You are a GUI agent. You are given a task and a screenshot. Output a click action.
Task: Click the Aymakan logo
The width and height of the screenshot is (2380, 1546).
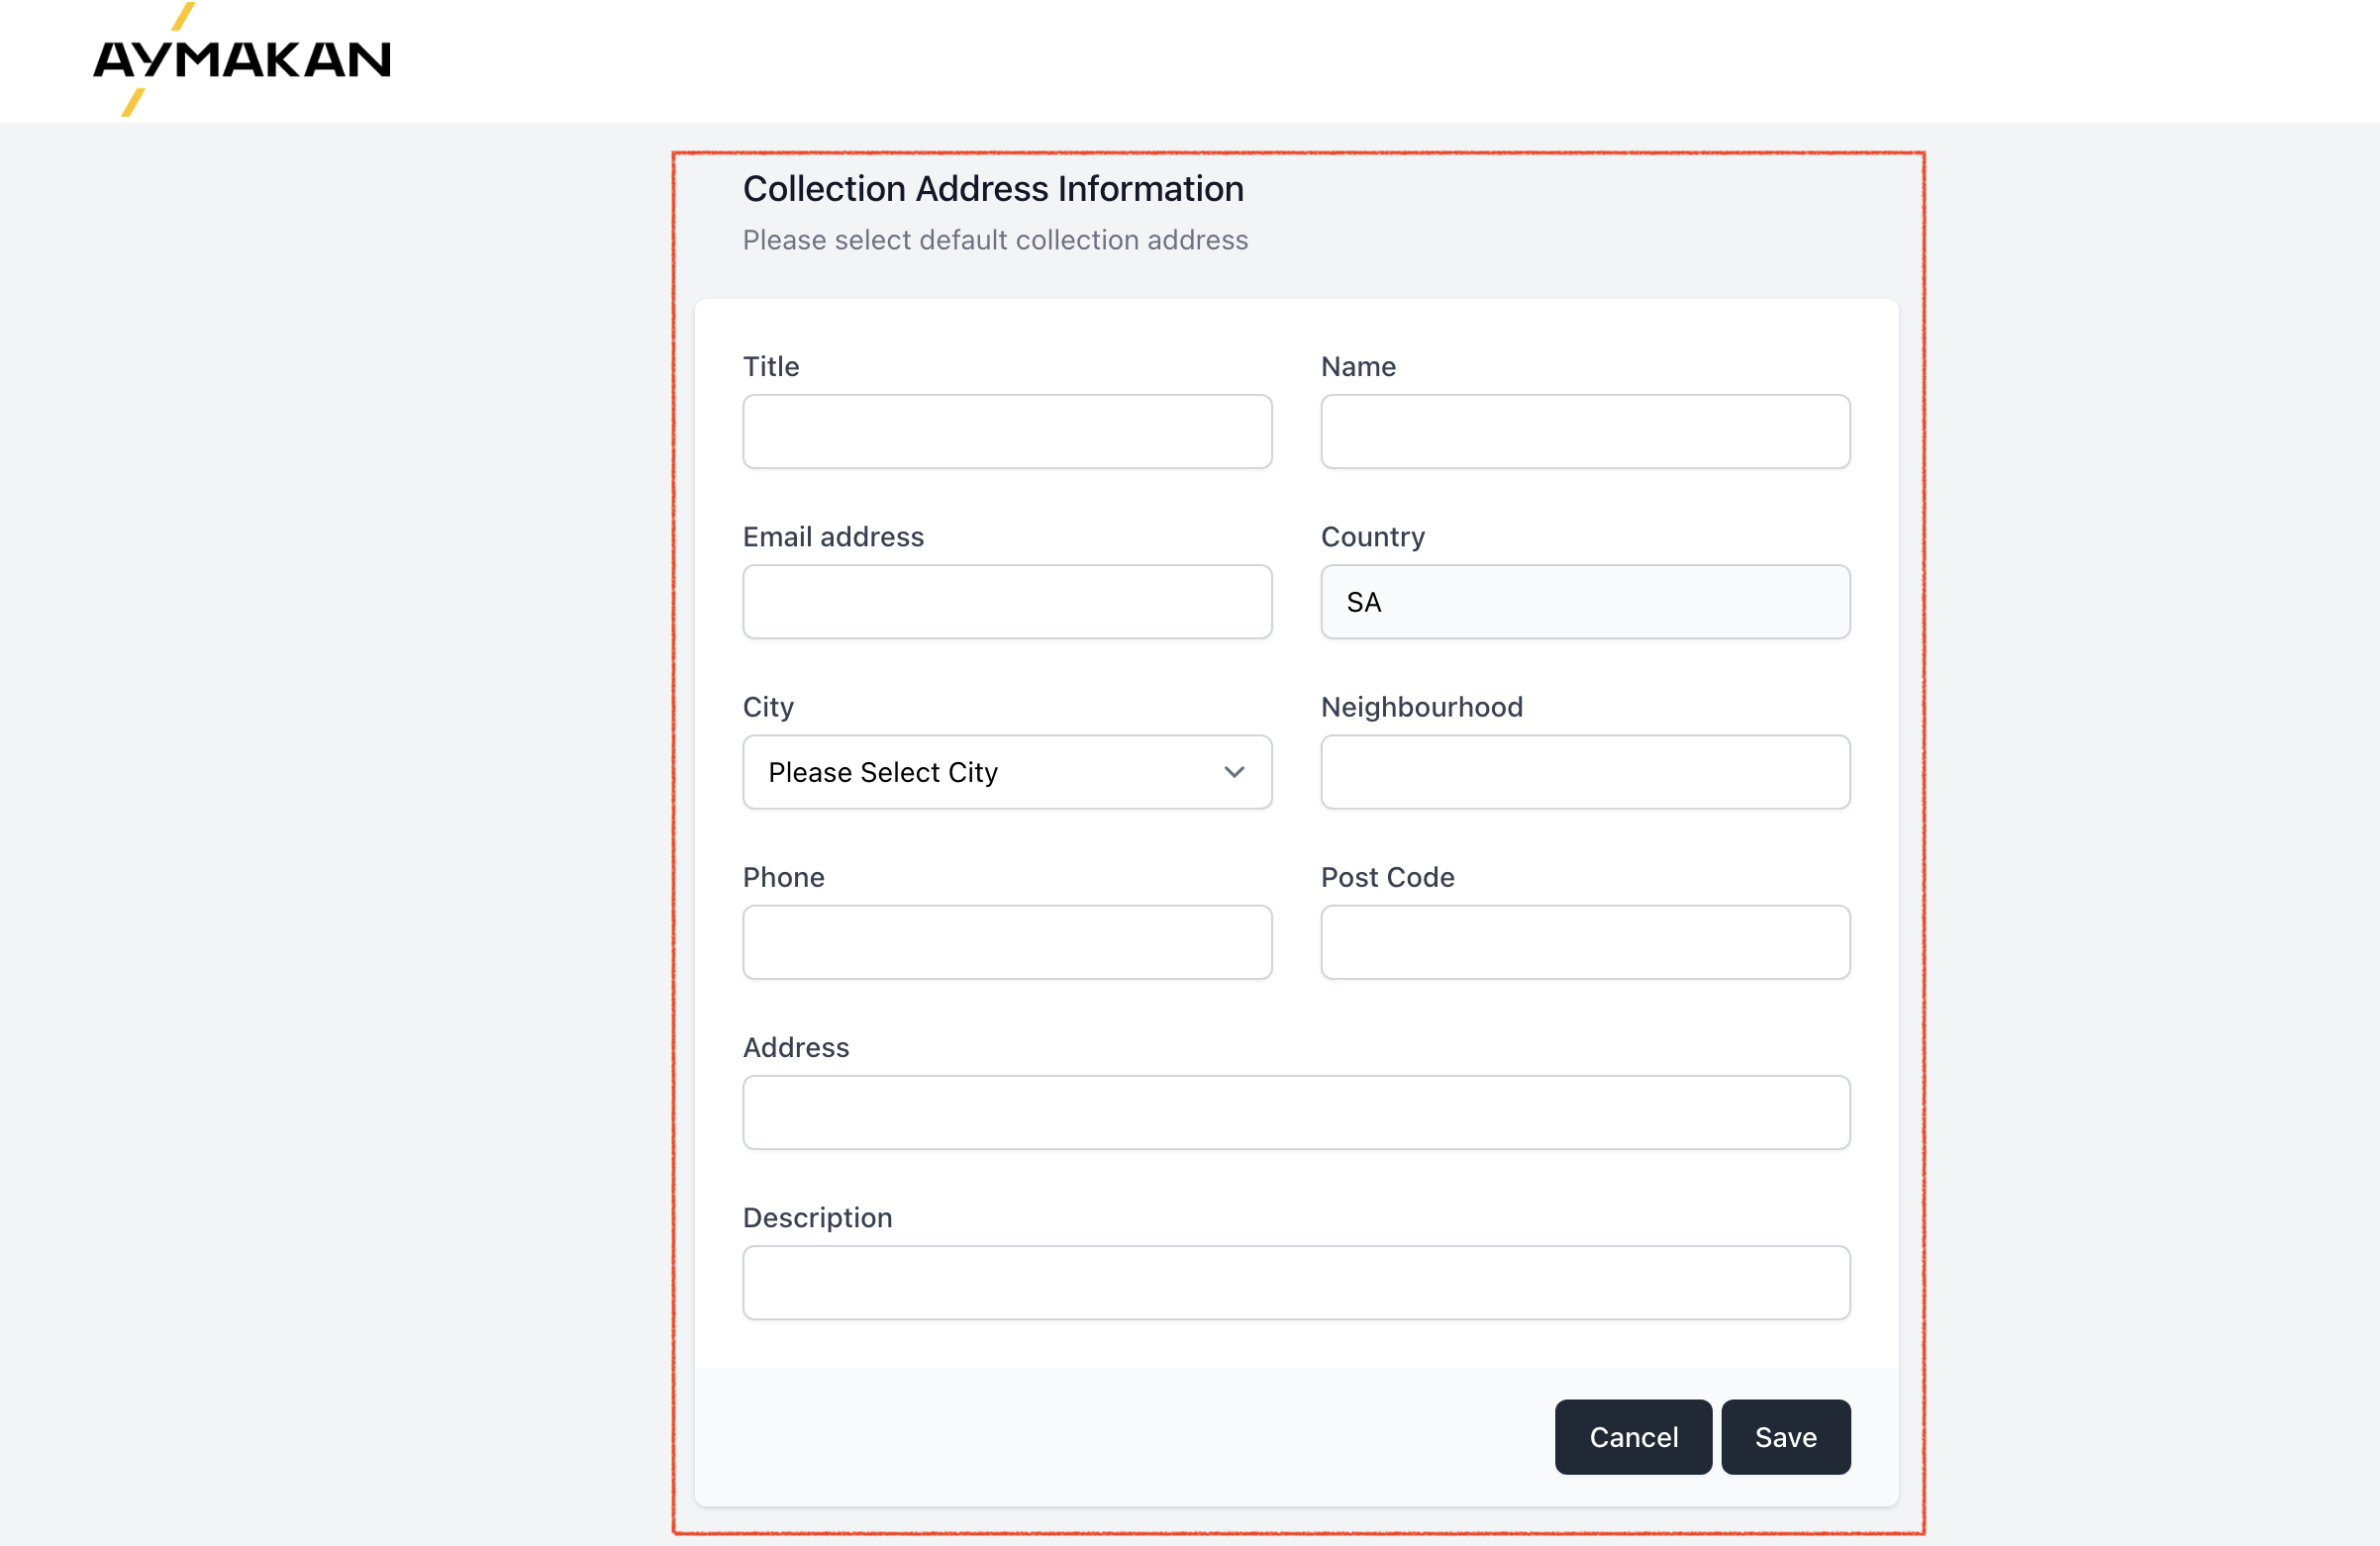pyautogui.click(x=241, y=59)
